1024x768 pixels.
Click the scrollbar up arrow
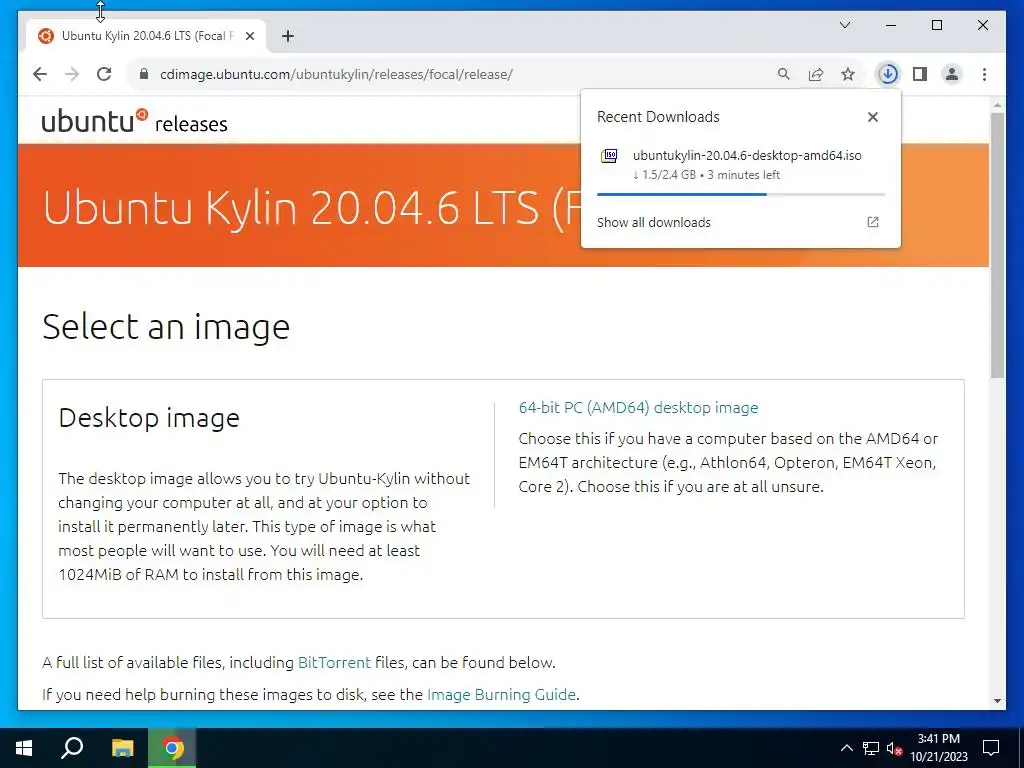[997, 104]
